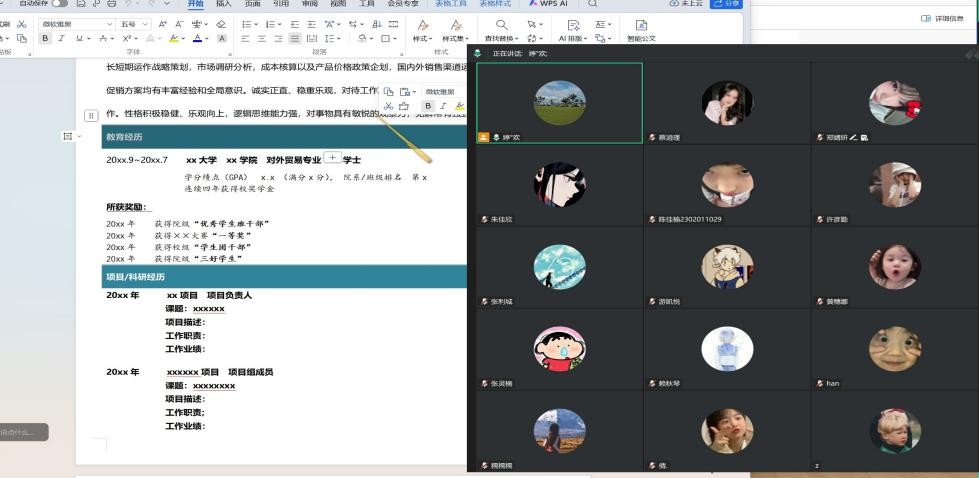Toggle the 自动保存 auto-save switch
979x478 pixels.
pyautogui.click(x=59, y=4)
